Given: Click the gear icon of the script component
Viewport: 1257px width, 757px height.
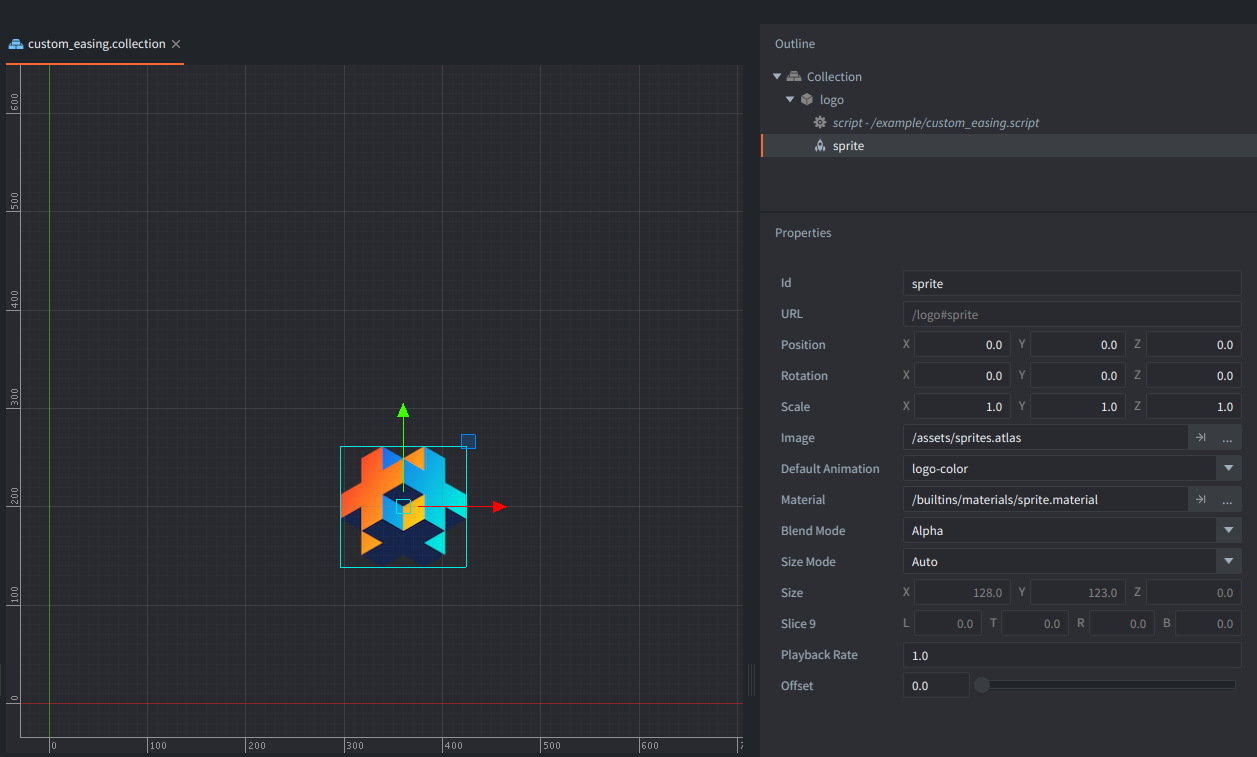Looking at the screenshot, I should (x=820, y=123).
